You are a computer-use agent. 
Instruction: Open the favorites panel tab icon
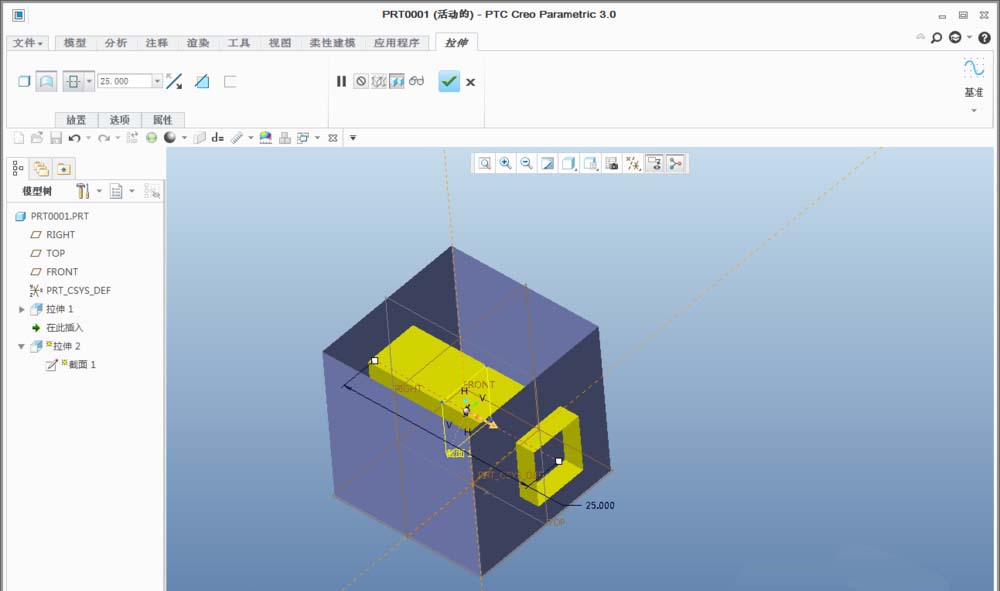click(x=64, y=169)
